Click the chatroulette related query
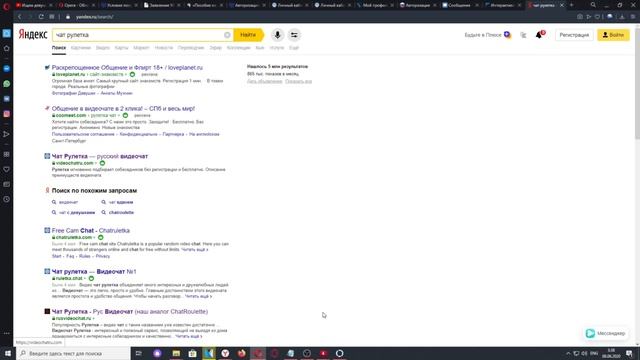 click(121, 213)
